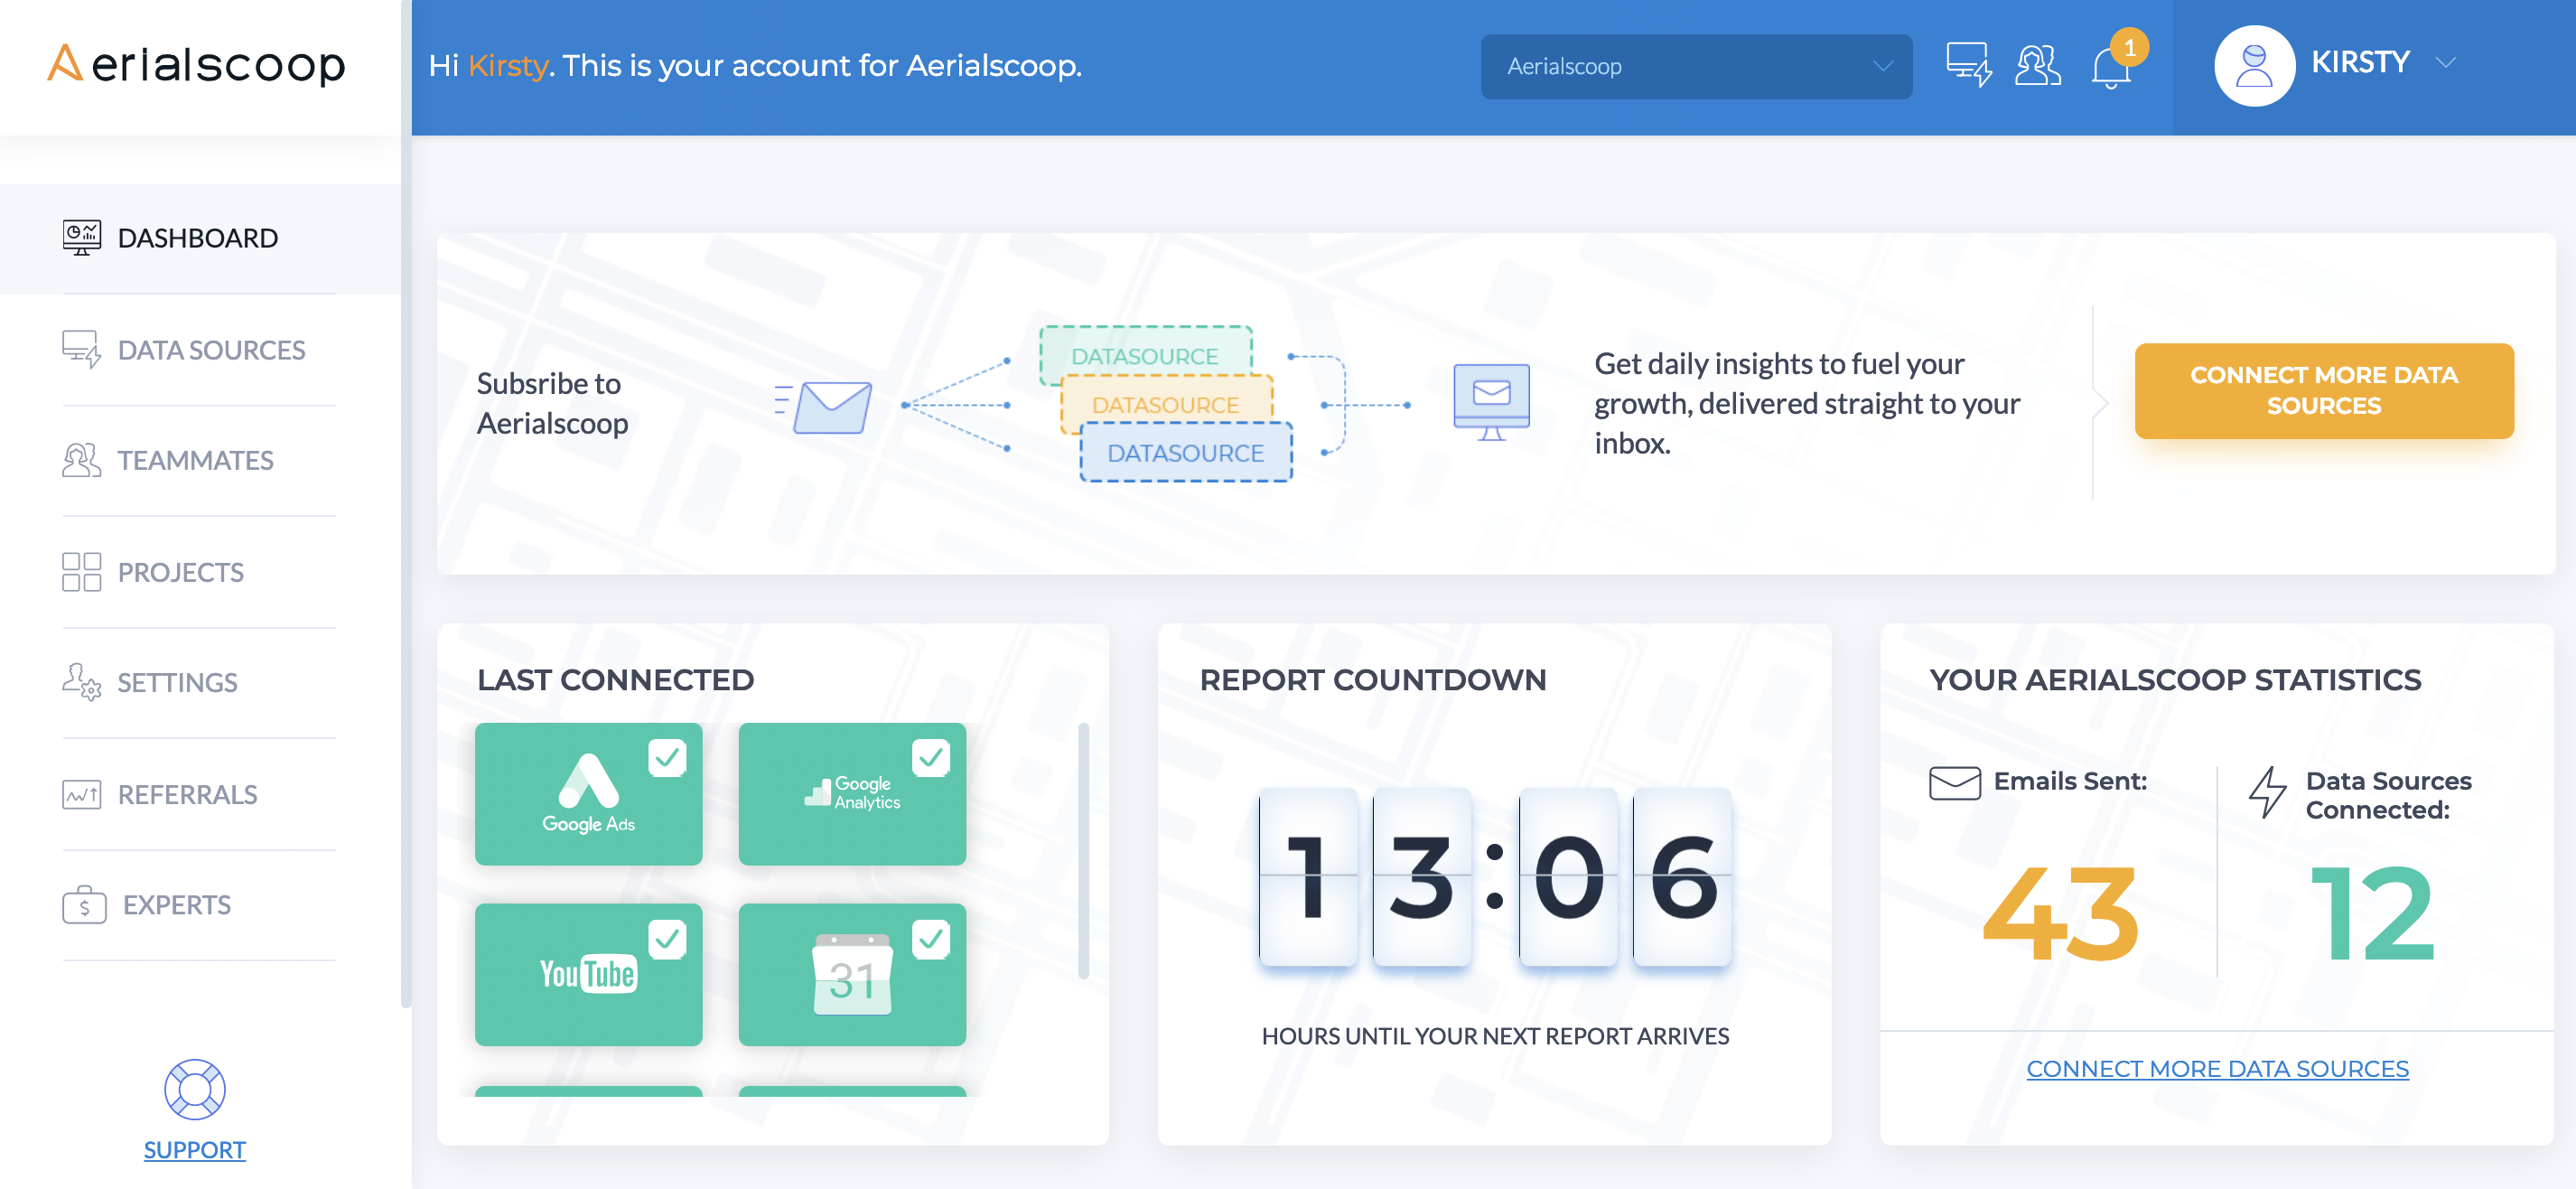Click the Last Connected scrollbar

point(1083,850)
